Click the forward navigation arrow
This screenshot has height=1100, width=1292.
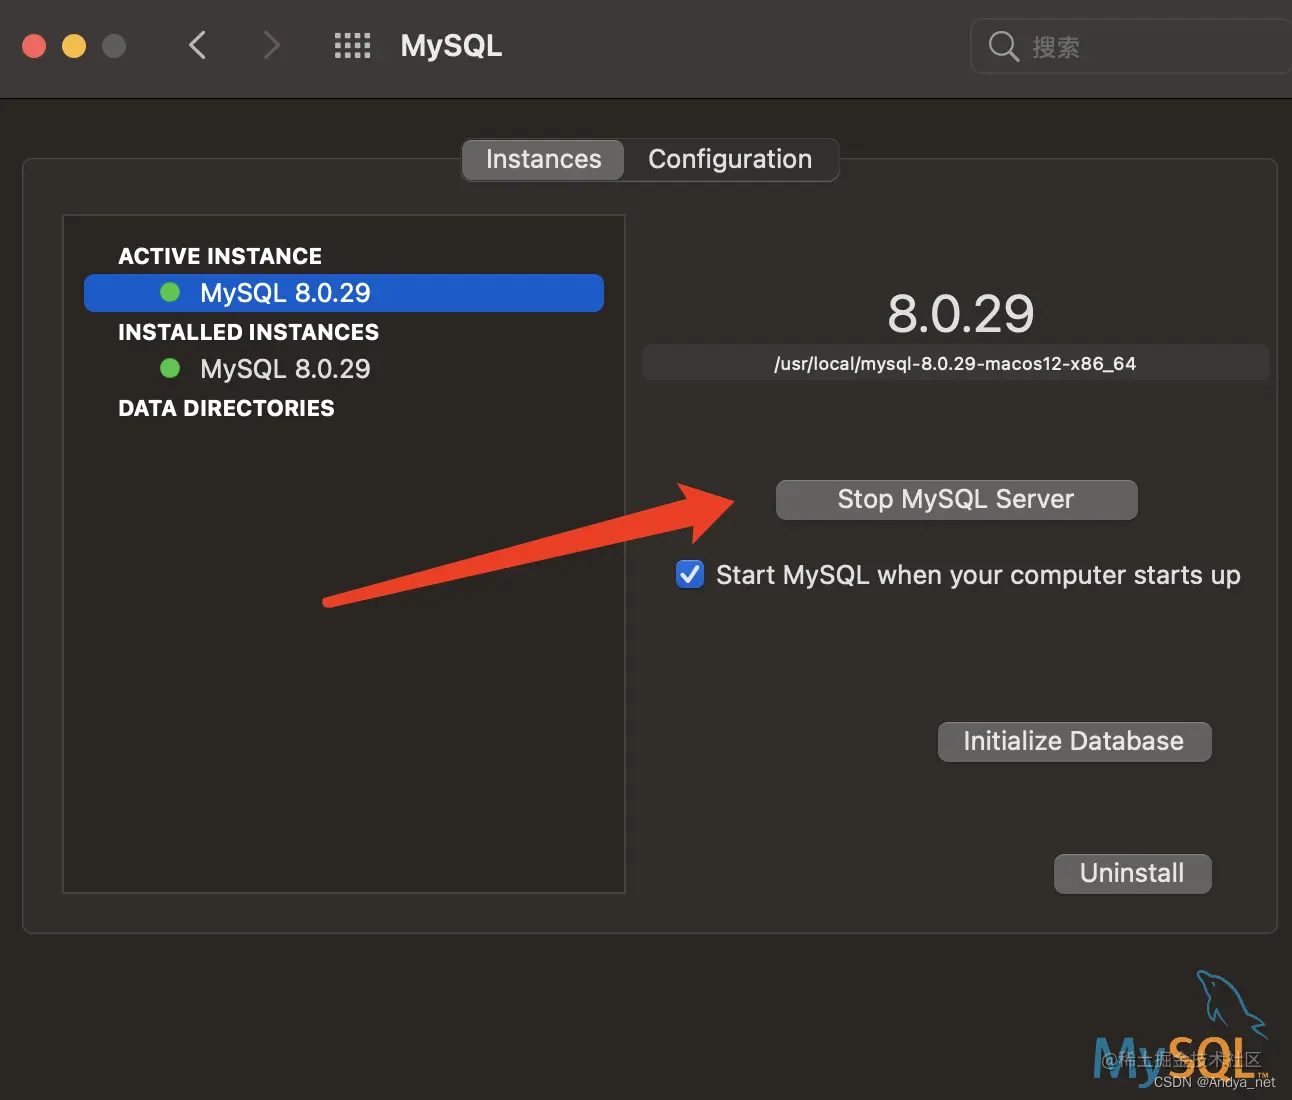click(x=271, y=45)
